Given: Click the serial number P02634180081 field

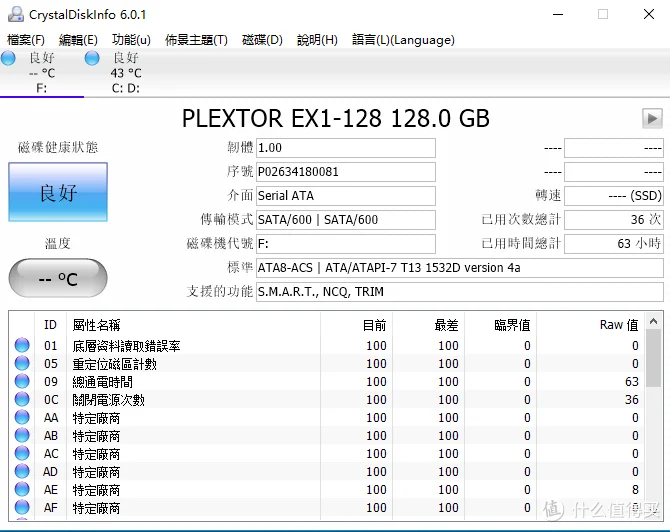Looking at the screenshot, I should (346, 172).
